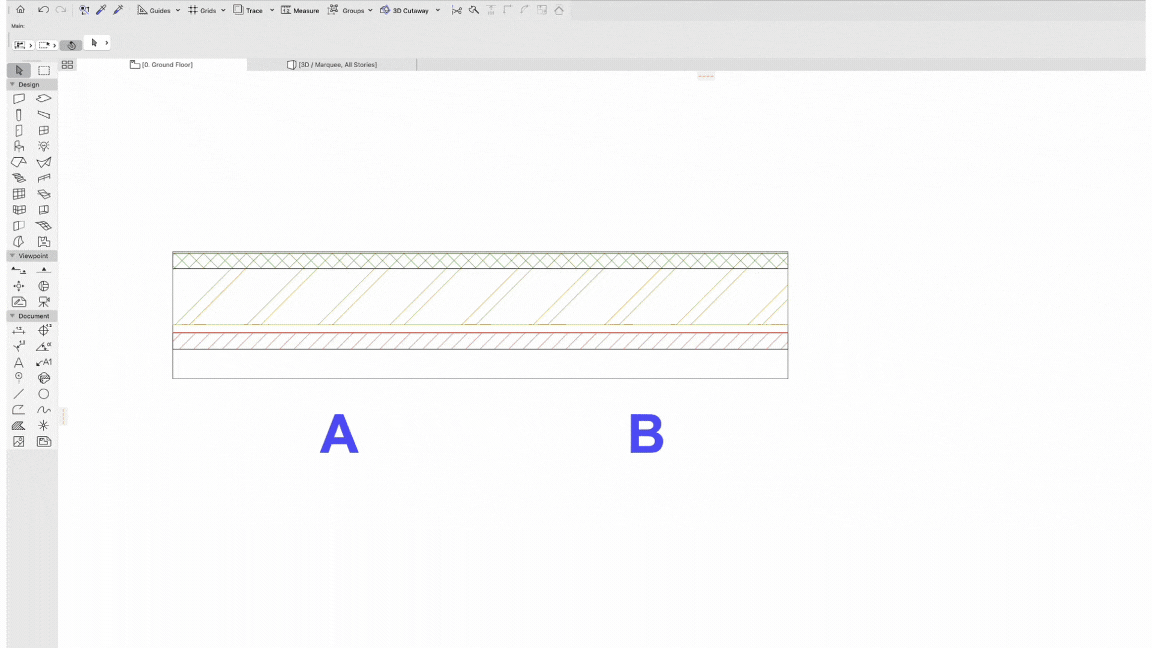Select the Slab tool
The width and height of the screenshot is (1152, 648).
pos(44,98)
